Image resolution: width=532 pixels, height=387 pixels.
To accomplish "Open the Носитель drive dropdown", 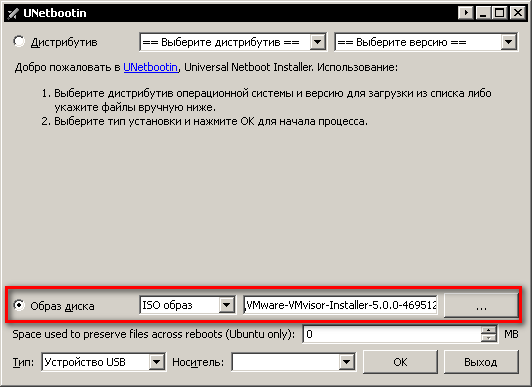I will click(293, 362).
